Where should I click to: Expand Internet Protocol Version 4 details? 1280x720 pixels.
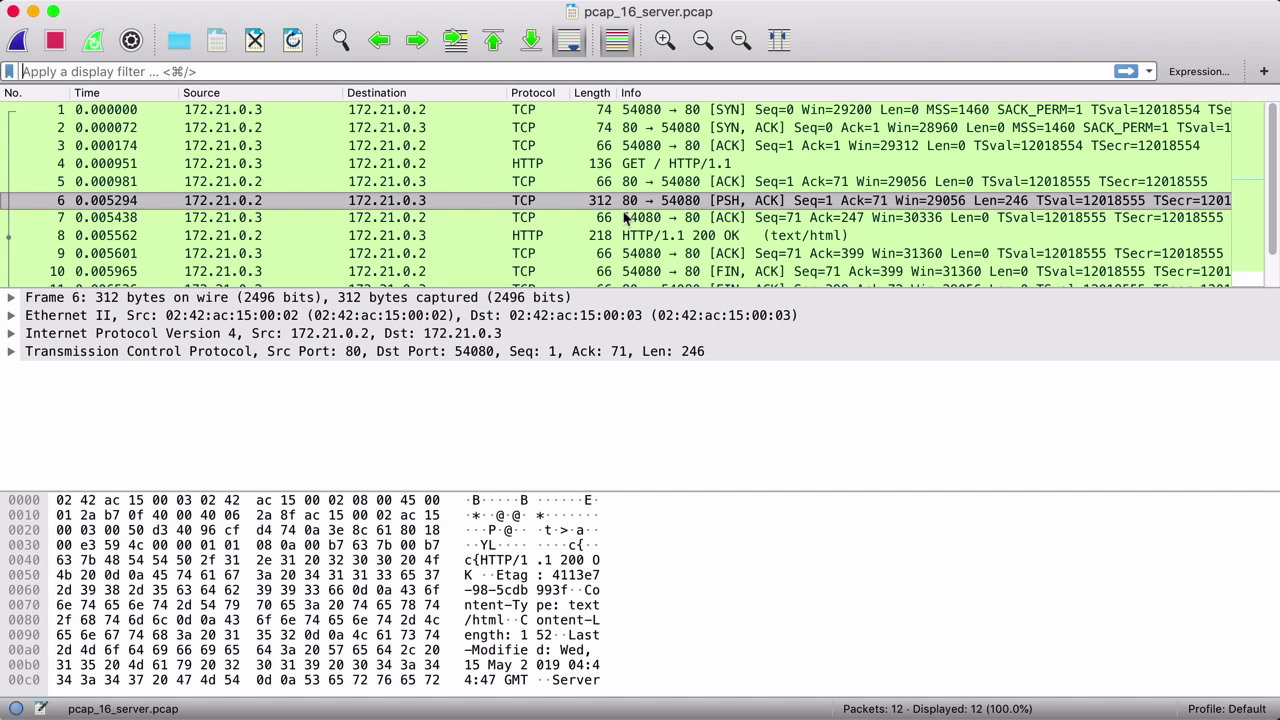point(11,333)
